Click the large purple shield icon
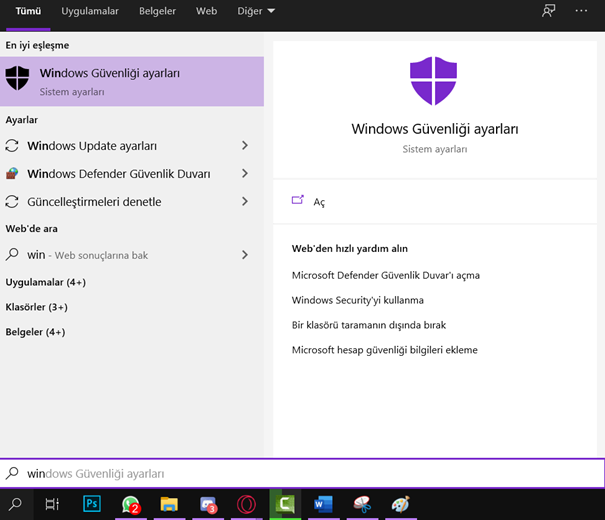The height and width of the screenshot is (520, 605). (x=434, y=81)
